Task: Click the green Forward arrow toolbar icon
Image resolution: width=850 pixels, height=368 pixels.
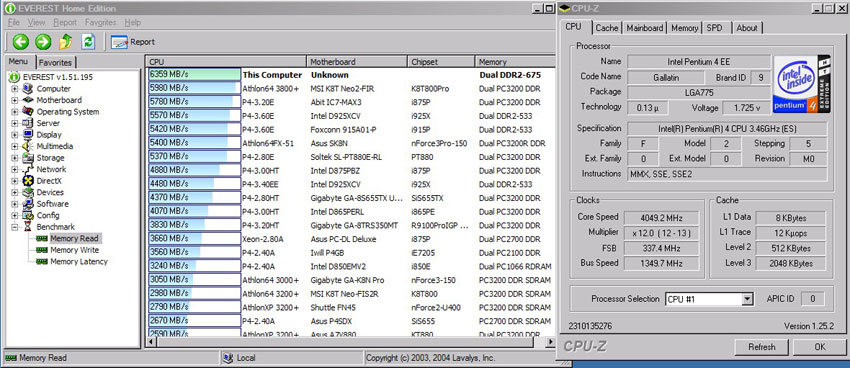Action: pos(43,41)
